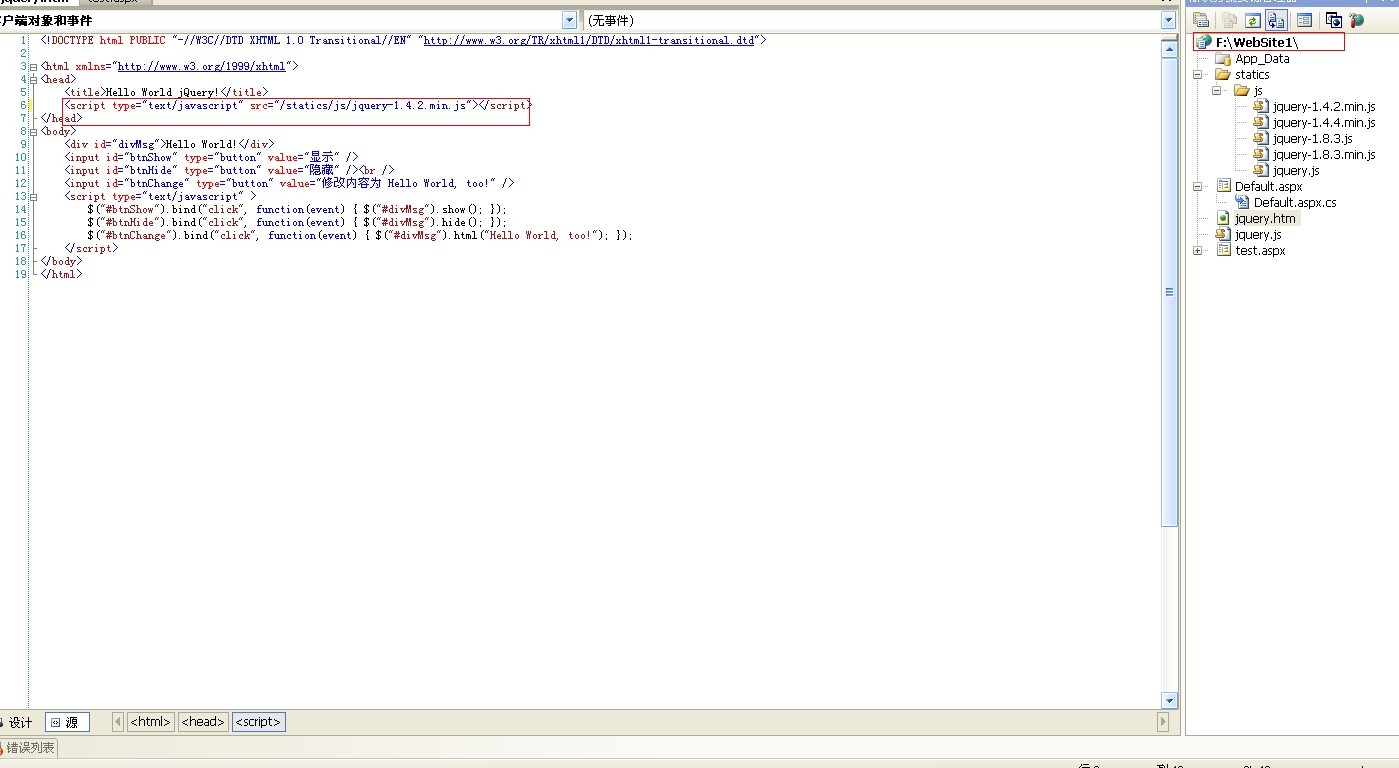Open the (无事件) events dropdown
1399x768 pixels.
(1168, 20)
